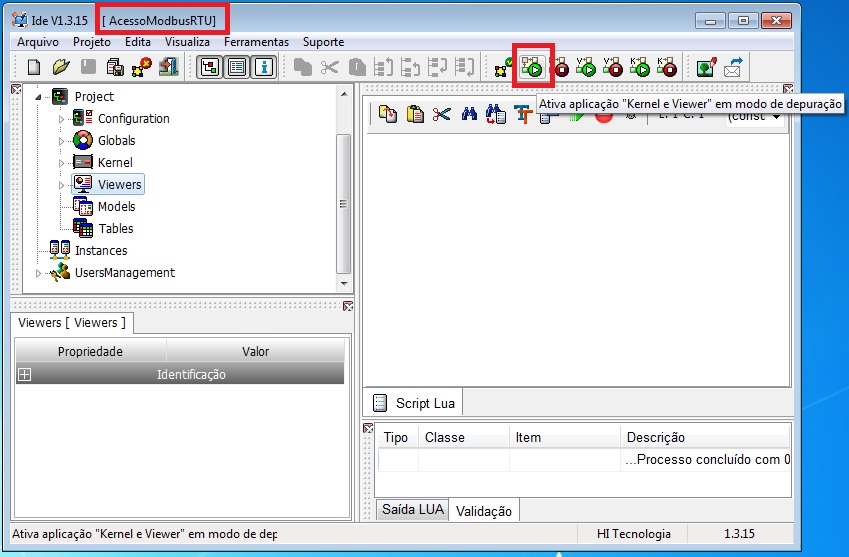The image size is (849, 557).
Task: Create a new project file
Action: (x=34, y=67)
